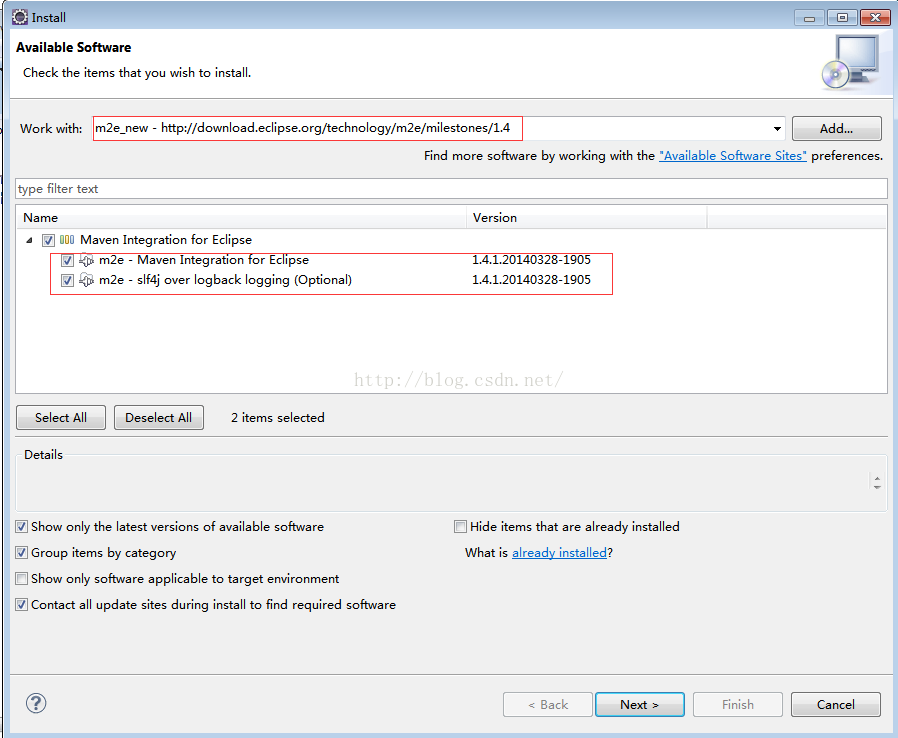
Task: Click the Eclipse Install window title icon
Action: click(x=19, y=17)
